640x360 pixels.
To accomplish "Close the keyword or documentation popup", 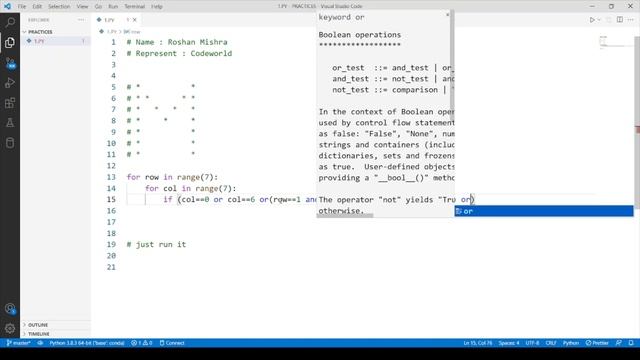I will [x=447, y=15].
